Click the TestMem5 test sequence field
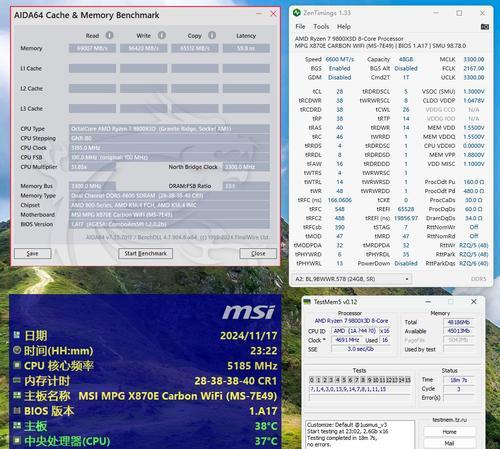500x449 pixels. click(360, 389)
